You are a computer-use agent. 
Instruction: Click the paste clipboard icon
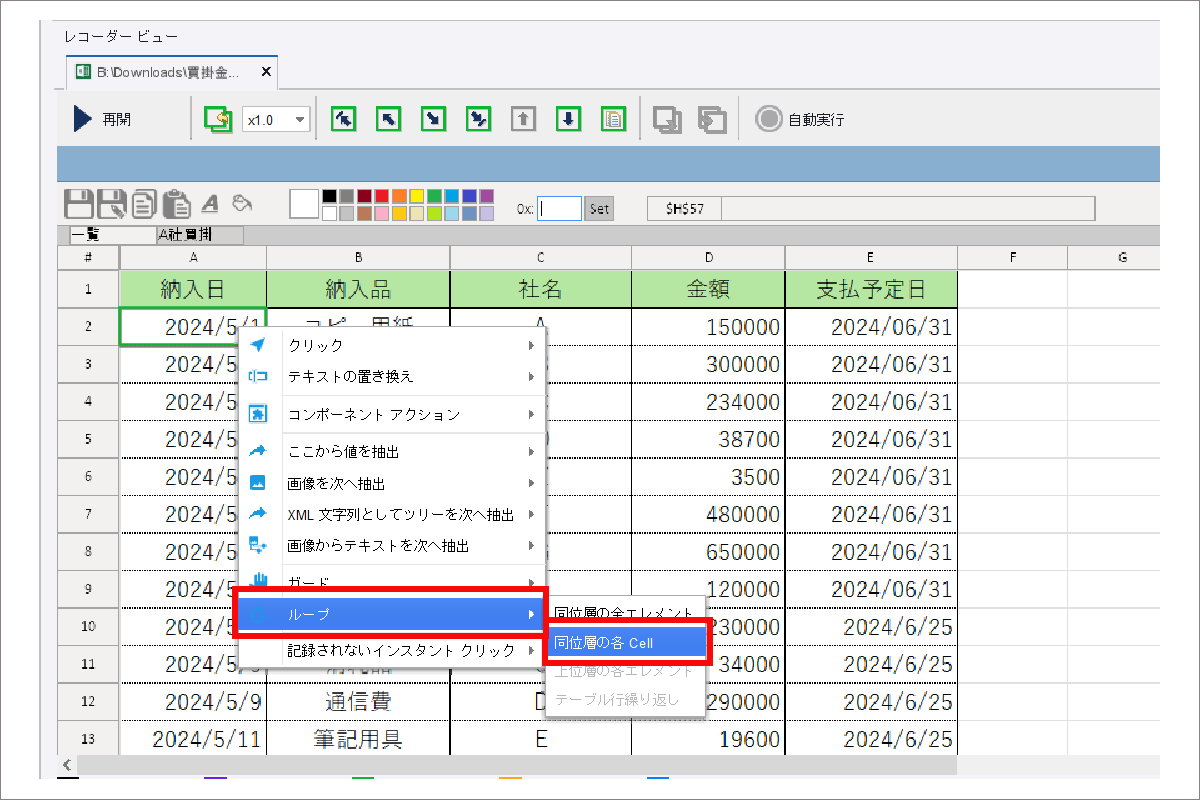(177, 204)
